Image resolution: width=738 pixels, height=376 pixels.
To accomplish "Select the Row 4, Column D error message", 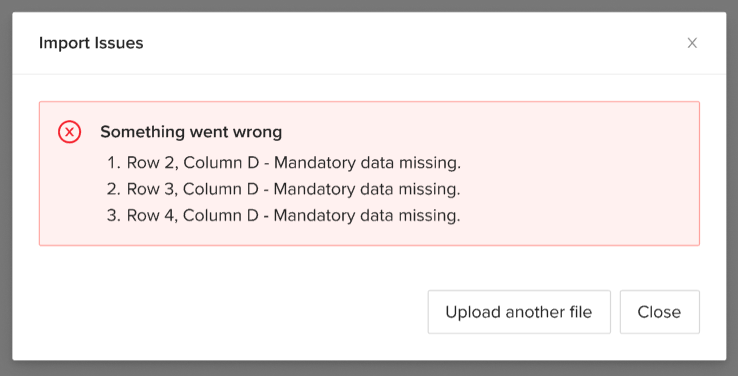I will [294, 216].
